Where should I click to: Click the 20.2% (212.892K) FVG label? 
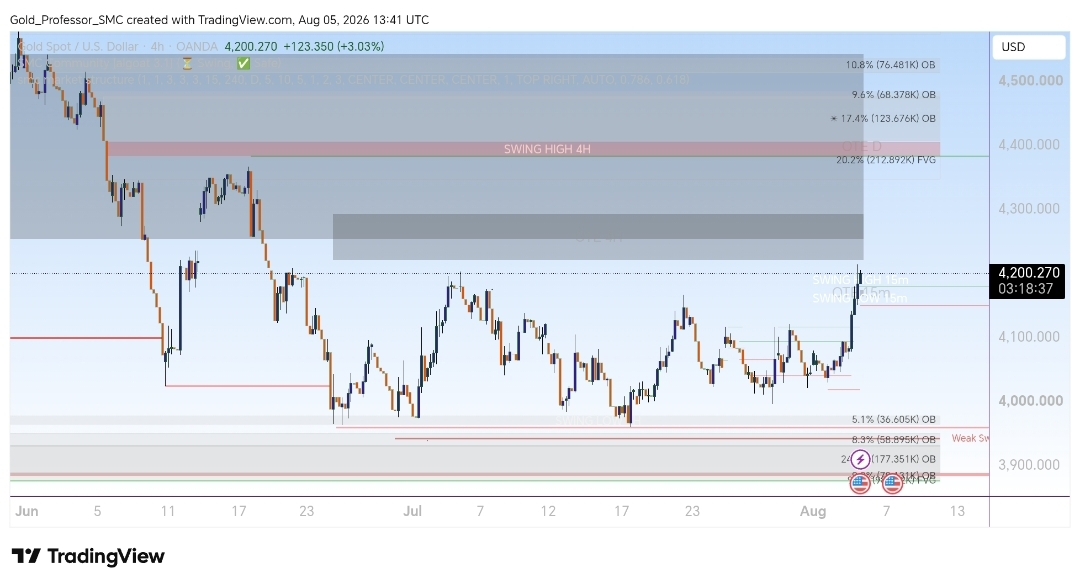pyautogui.click(x=886, y=160)
